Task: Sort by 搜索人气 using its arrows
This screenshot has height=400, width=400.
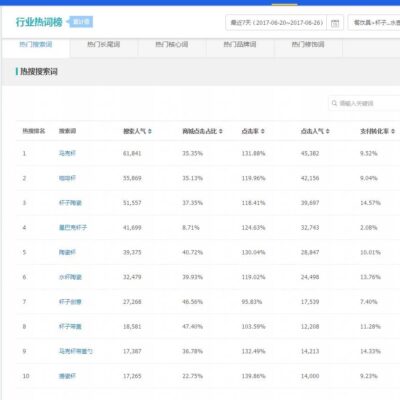Action: click(x=150, y=131)
